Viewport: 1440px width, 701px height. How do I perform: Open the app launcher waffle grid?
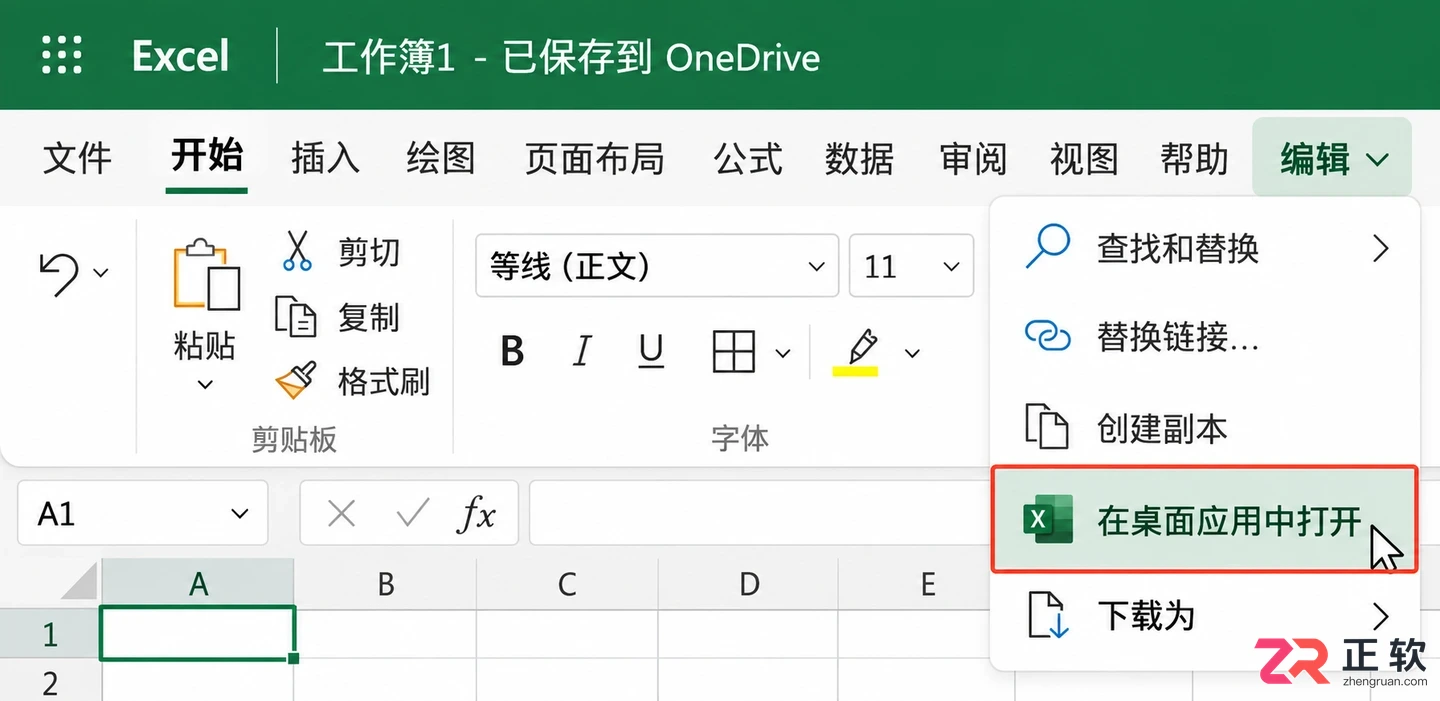click(61, 56)
